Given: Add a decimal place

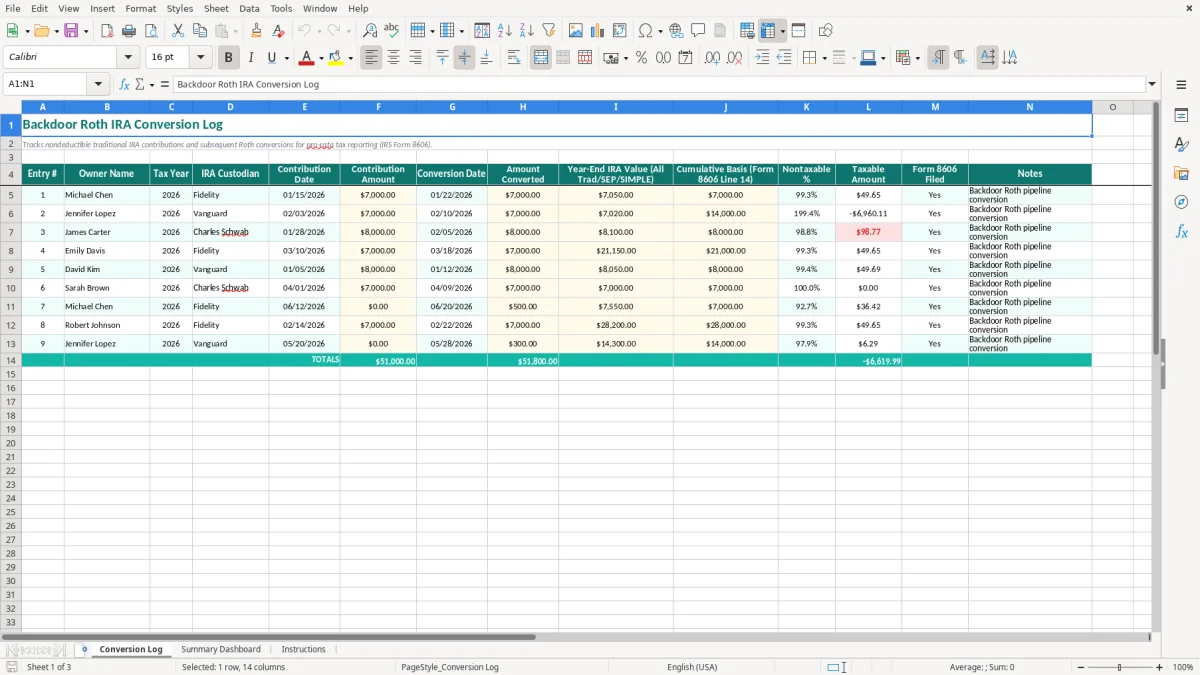Looking at the screenshot, I should (712, 58).
